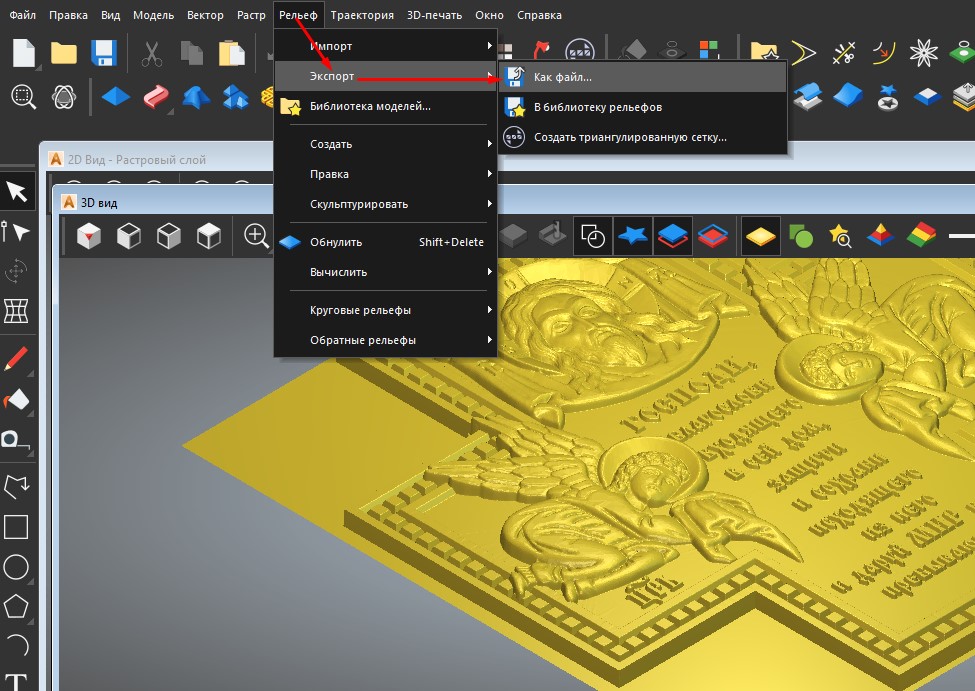The image size is (975, 691).
Task: Open the Справка menu
Action: click(539, 15)
